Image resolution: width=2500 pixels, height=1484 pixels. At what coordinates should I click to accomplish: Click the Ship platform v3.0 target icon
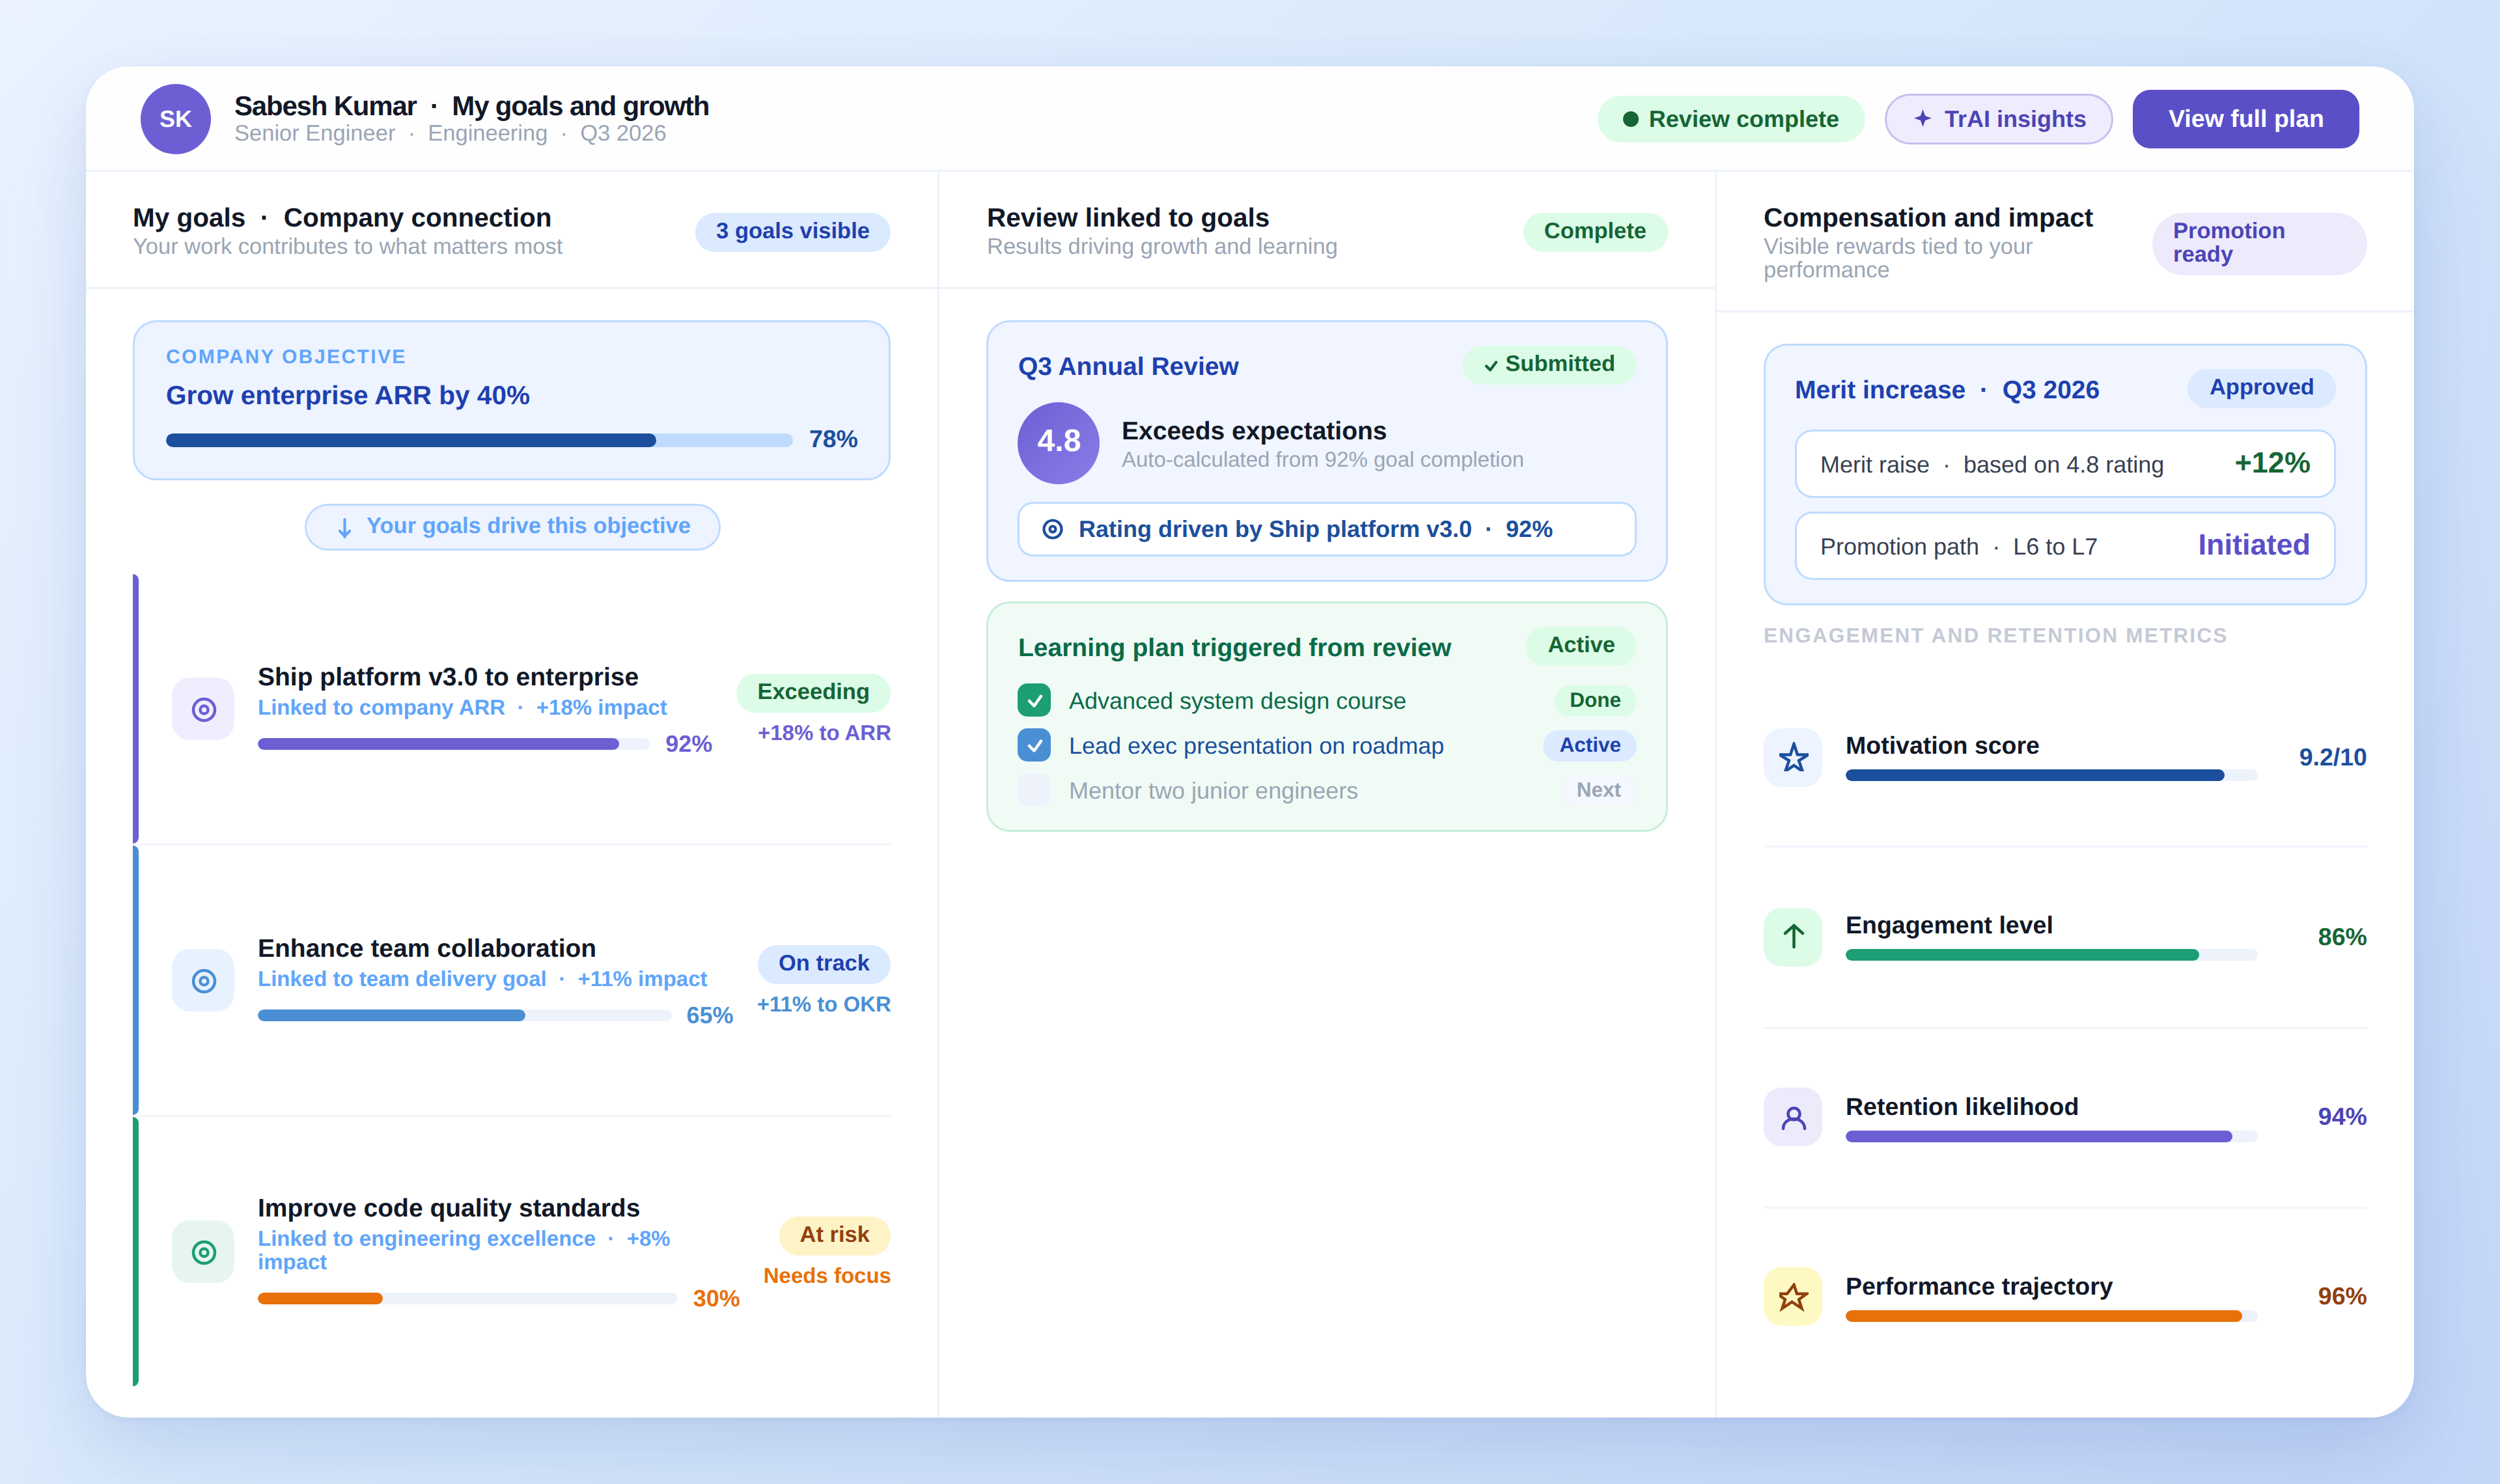point(203,709)
